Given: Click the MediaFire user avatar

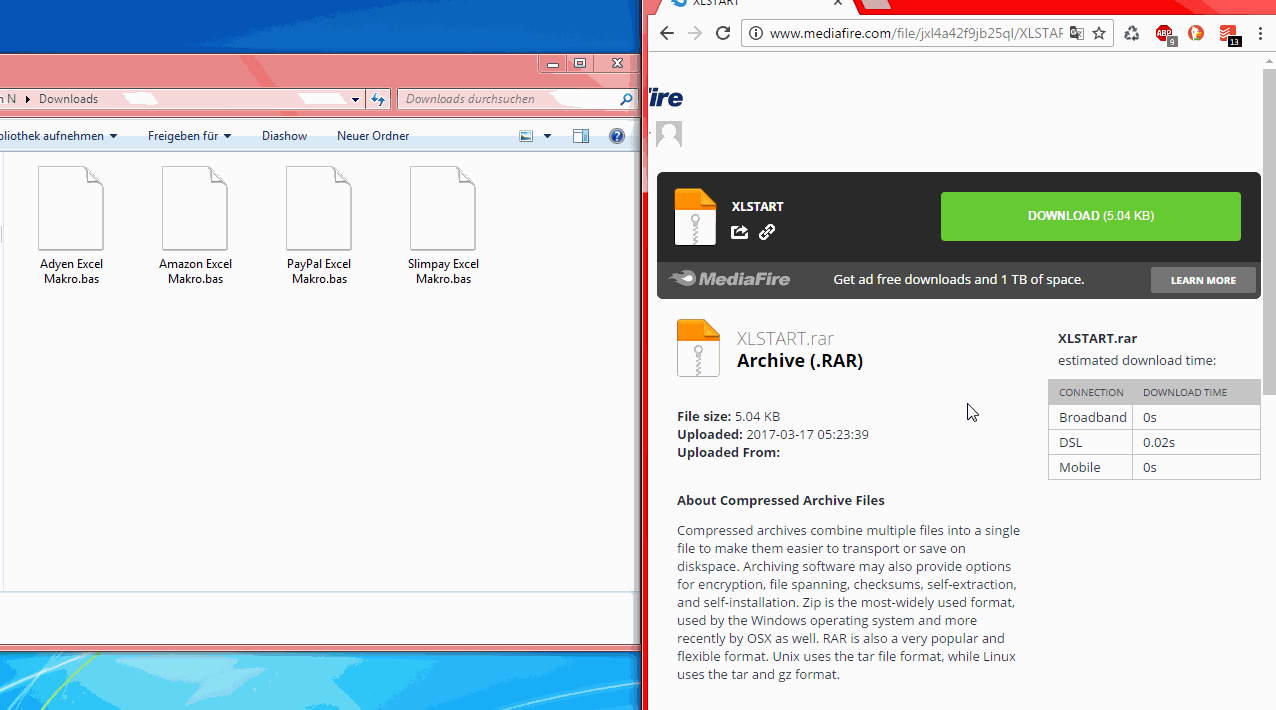Looking at the screenshot, I should [x=669, y=134].
